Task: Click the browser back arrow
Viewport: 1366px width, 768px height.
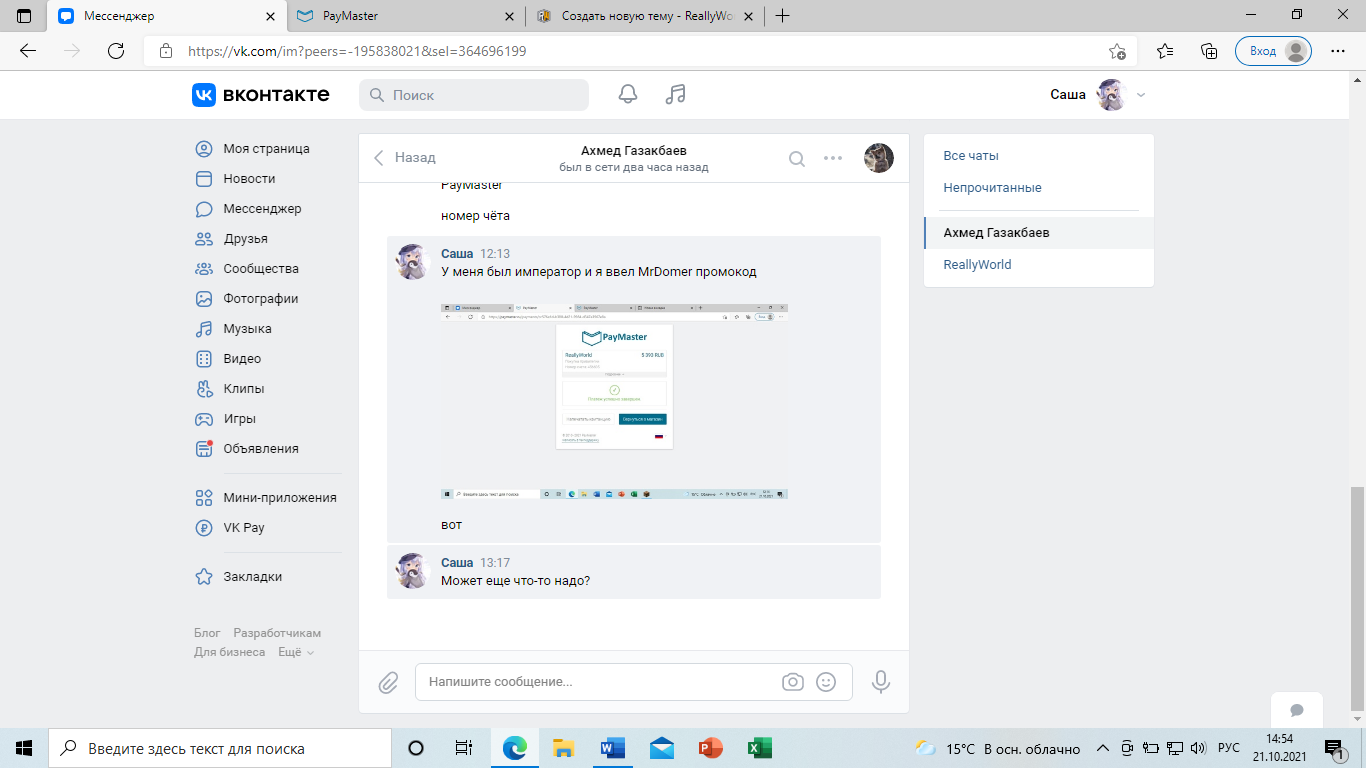Action: pyautogui.click(x=28, y=51)
